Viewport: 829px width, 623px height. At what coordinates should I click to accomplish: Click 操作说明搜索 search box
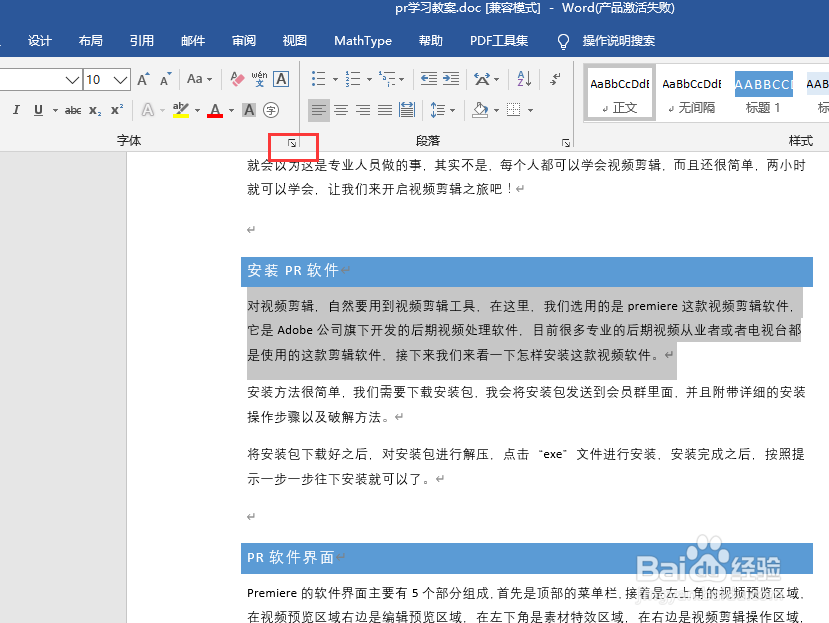tap(619, 41)
